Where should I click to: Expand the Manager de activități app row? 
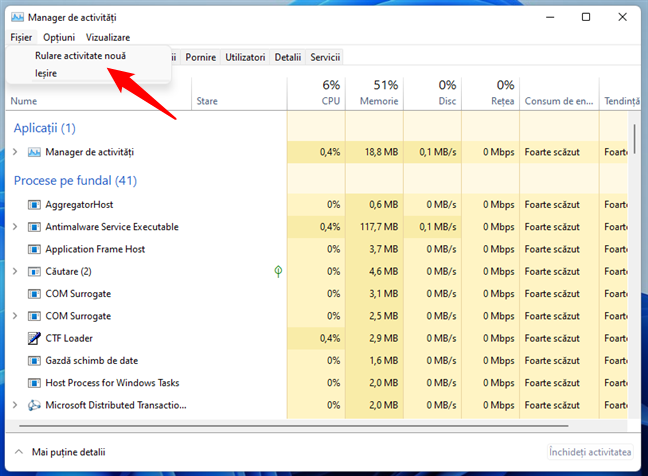pos(15,152)
